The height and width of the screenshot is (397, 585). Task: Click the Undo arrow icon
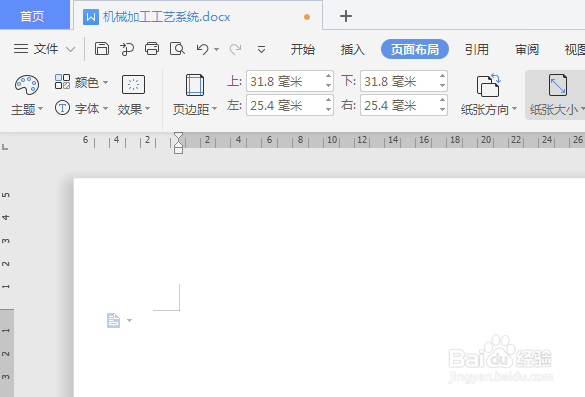pos(203,49)
